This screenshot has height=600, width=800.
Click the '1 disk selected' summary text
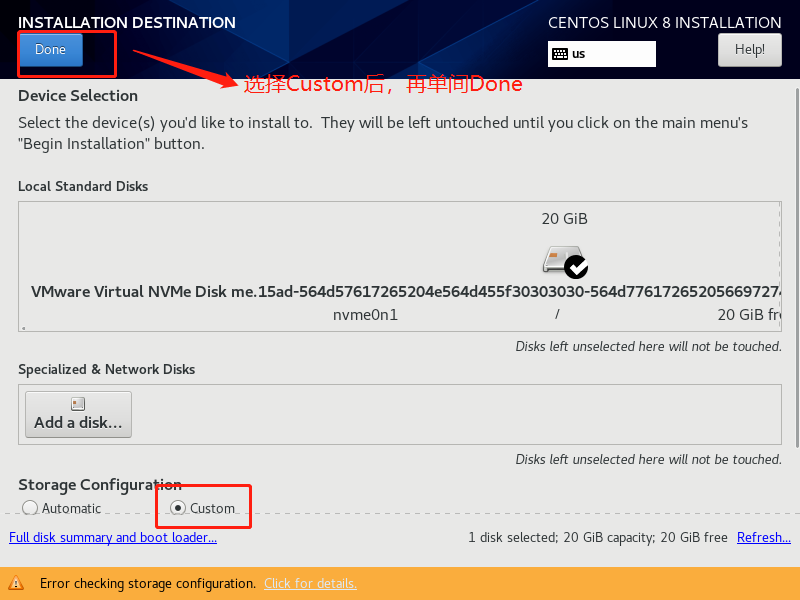coord(513,537)
